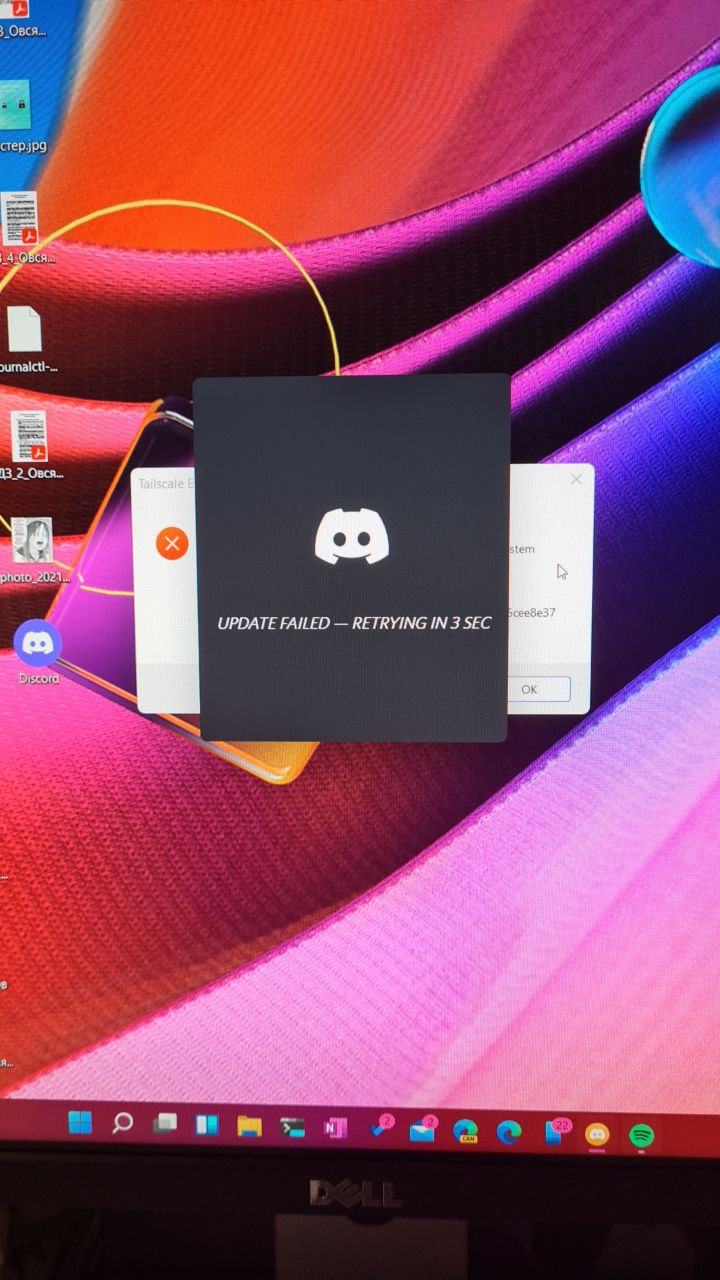
Task: Click the 'Discord' label under the desktop shortcut
Action: pos(38,678)
